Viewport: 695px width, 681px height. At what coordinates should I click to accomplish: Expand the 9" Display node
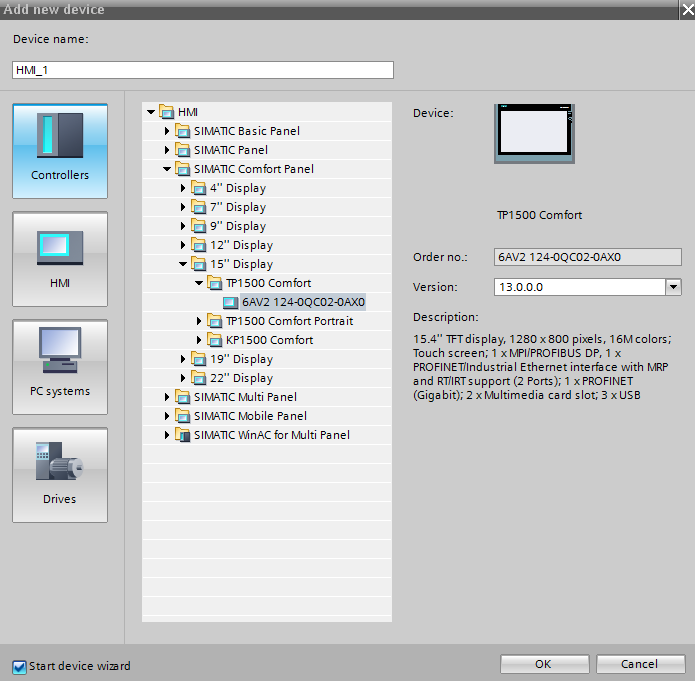[183, 227]
